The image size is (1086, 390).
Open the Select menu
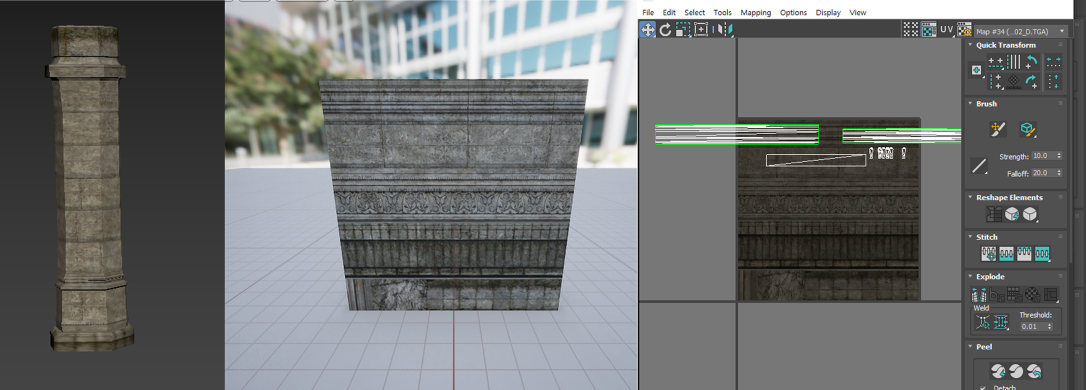tap(695, 12)
